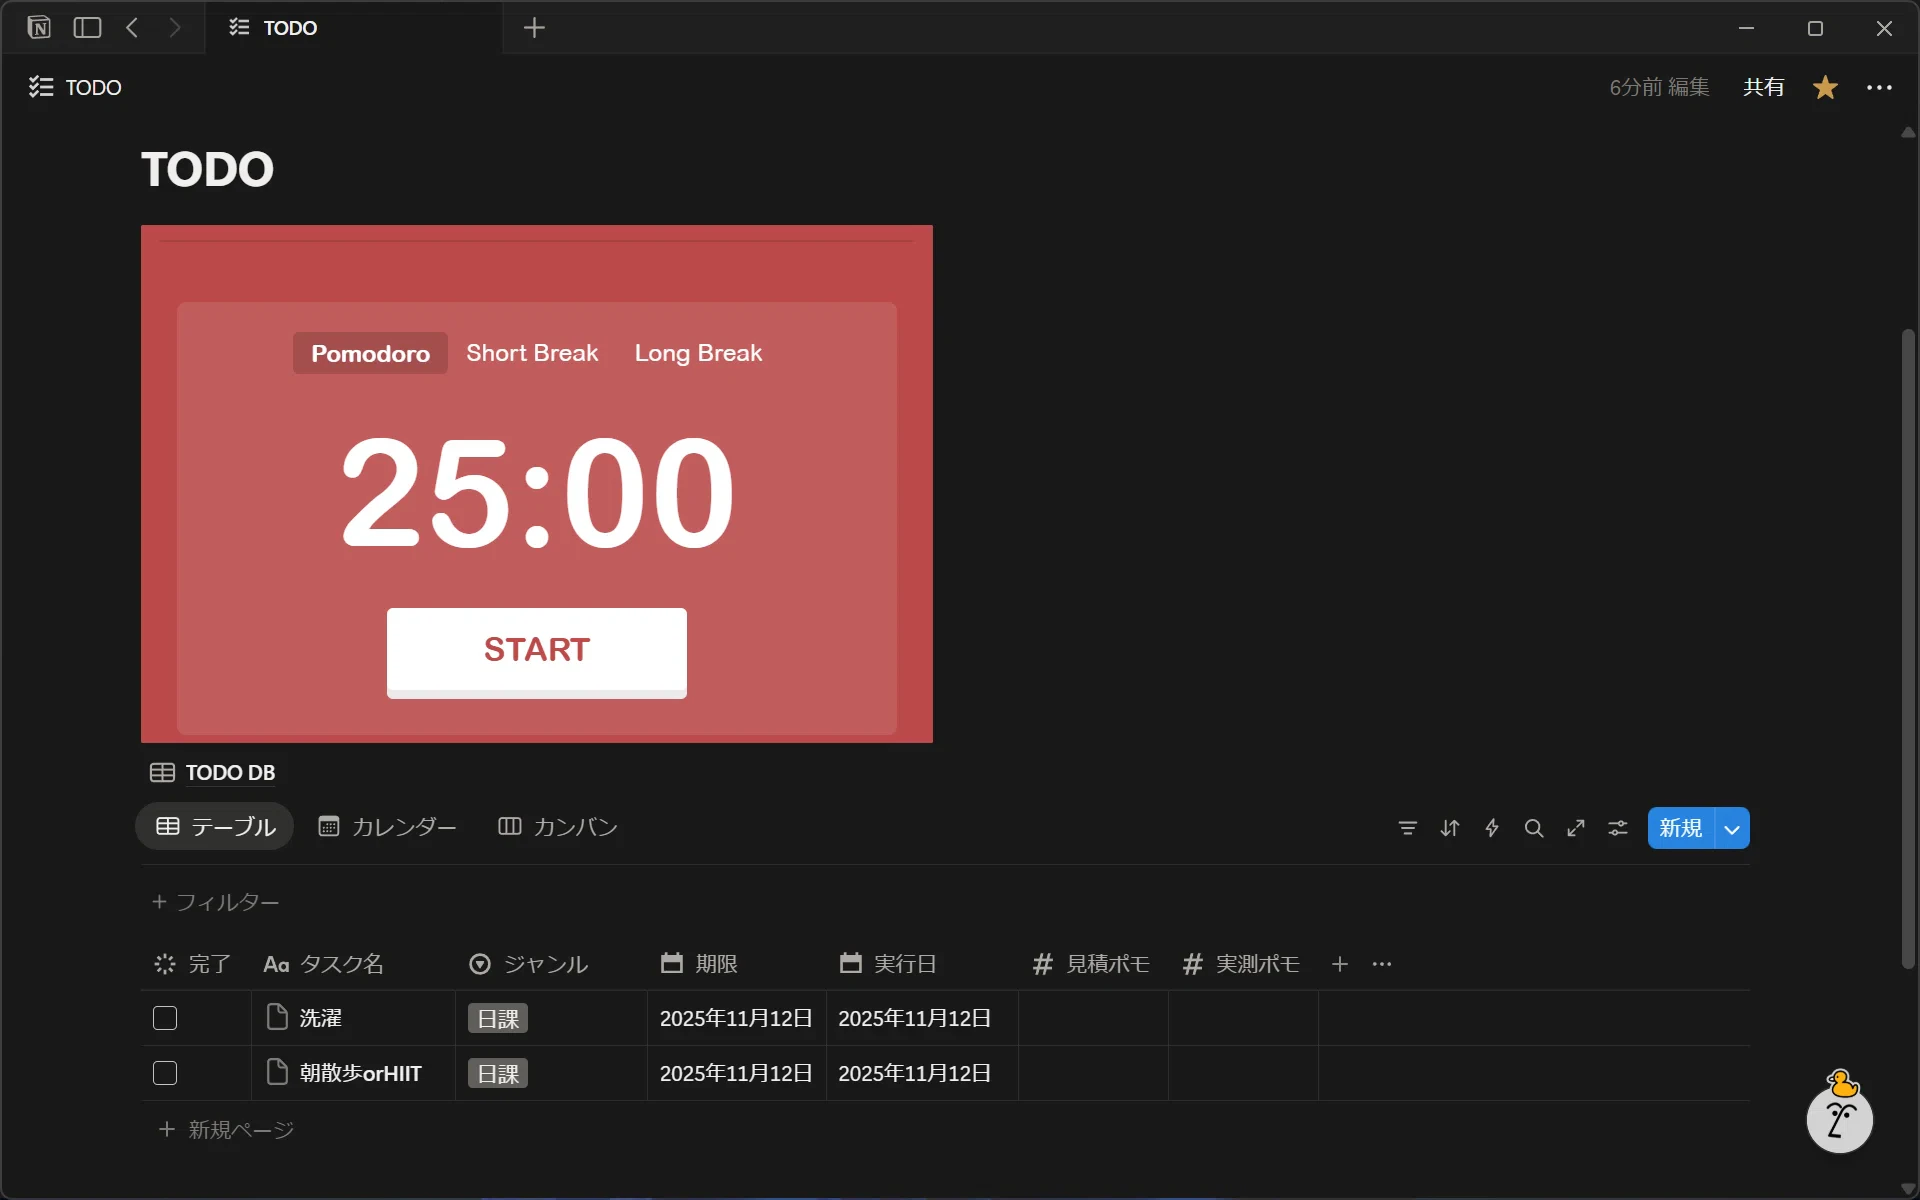Click the sort arrows icon

tap(1450, 828)
